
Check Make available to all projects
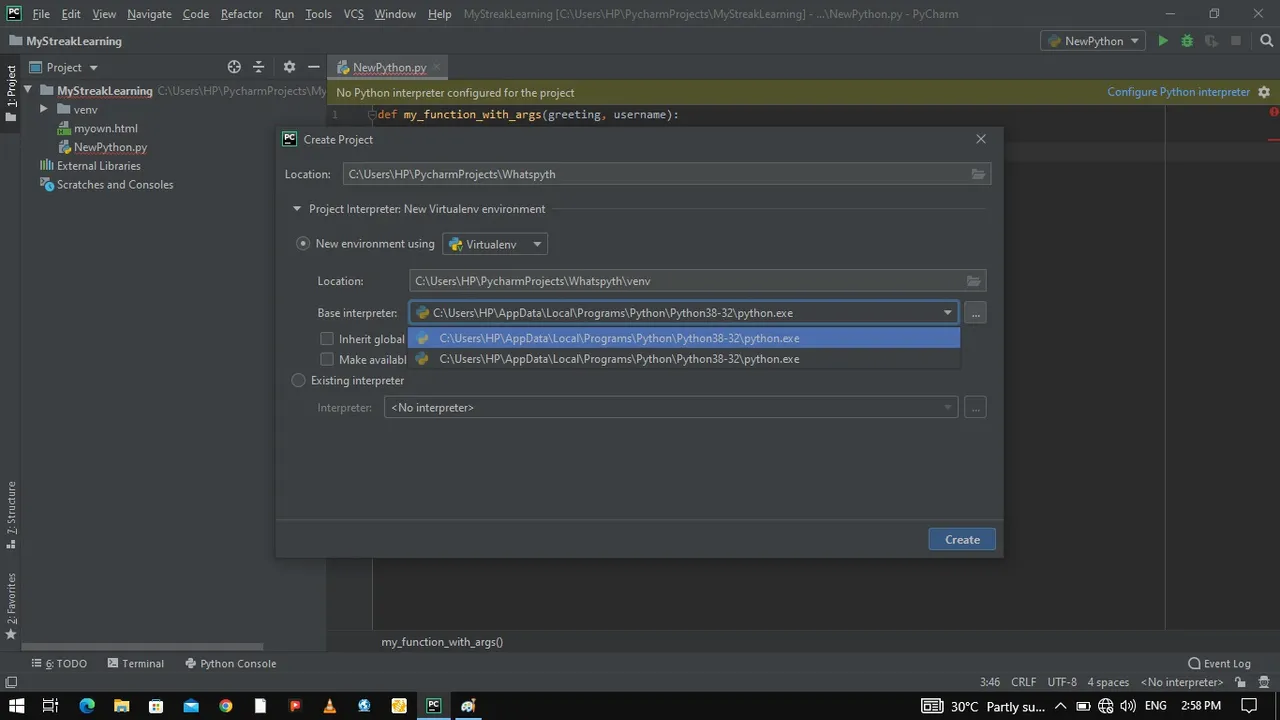326,359
